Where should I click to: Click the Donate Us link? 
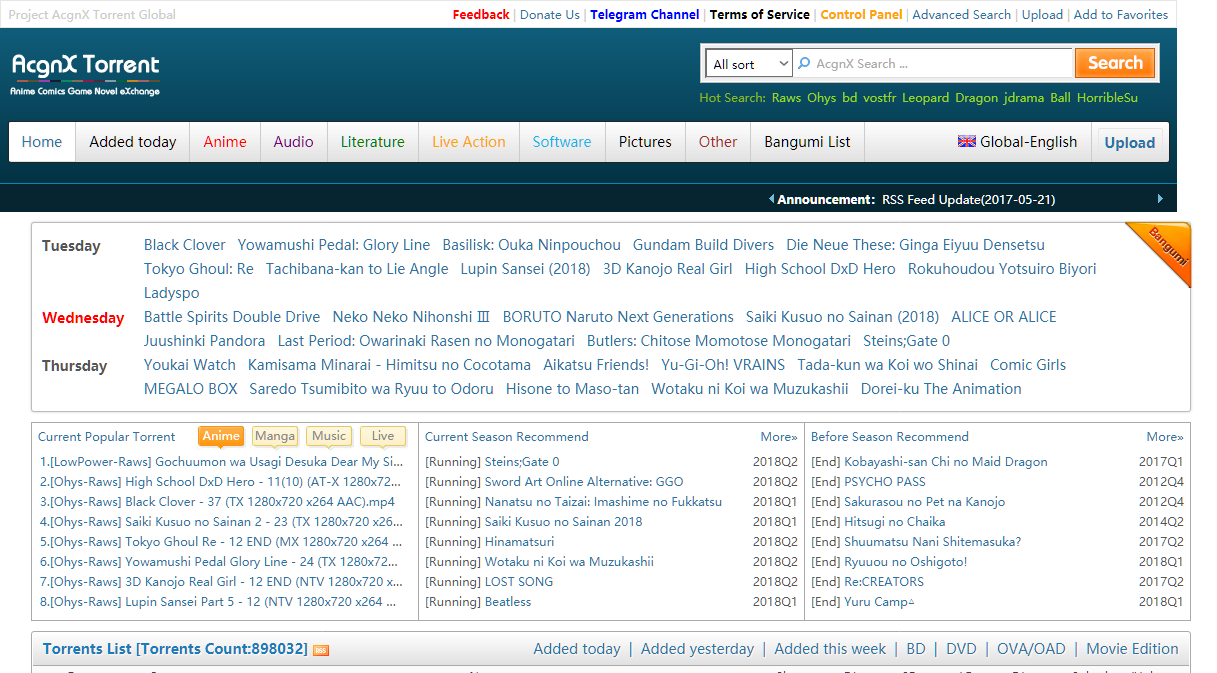click(x=550, y=15)
